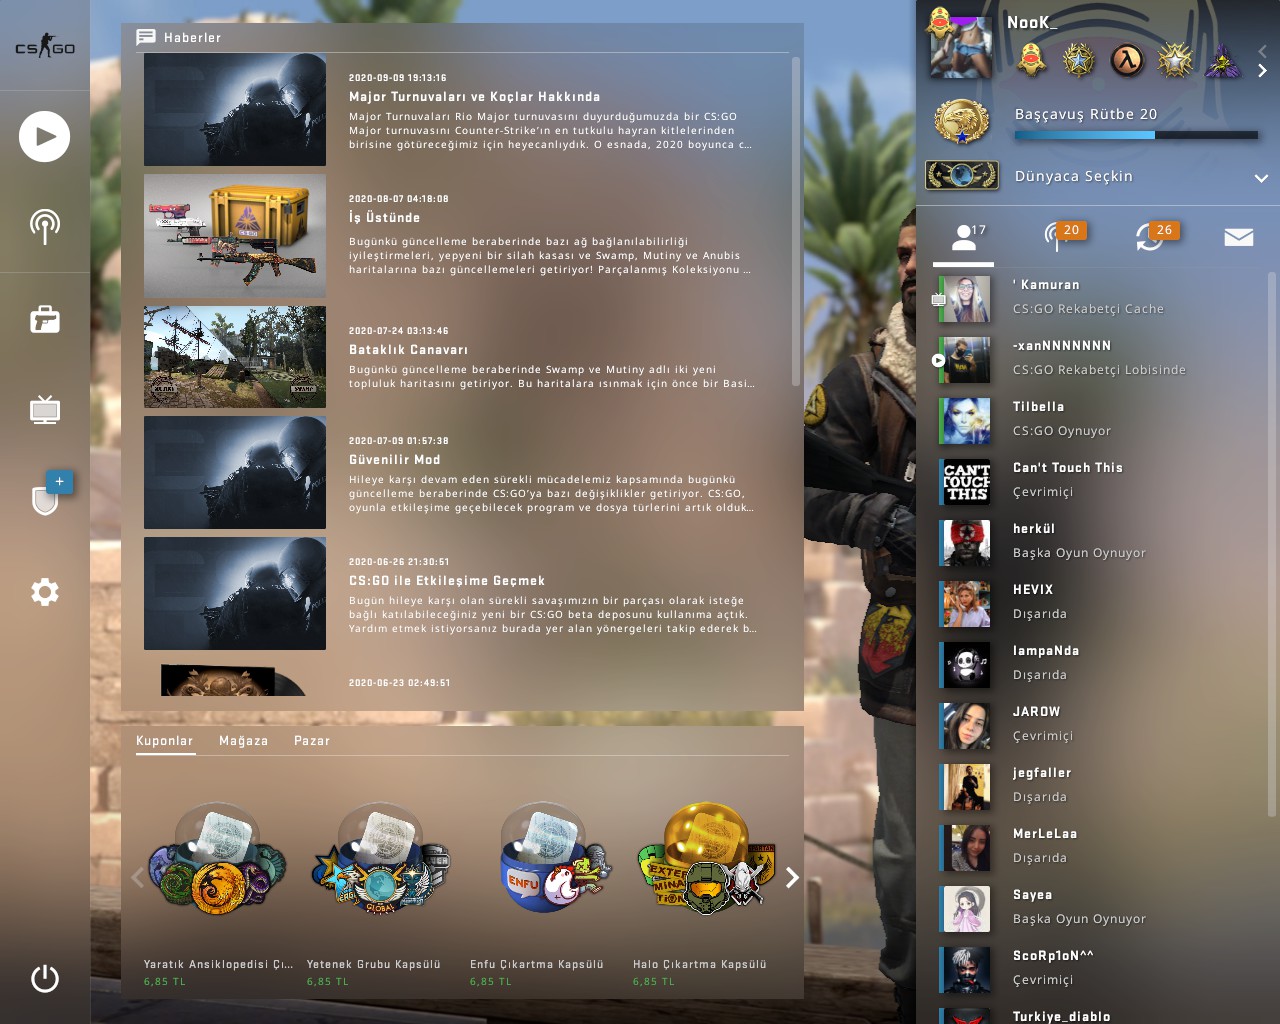
Task: Show previous medals with left arrow
Action: (x=1262, y=50)
